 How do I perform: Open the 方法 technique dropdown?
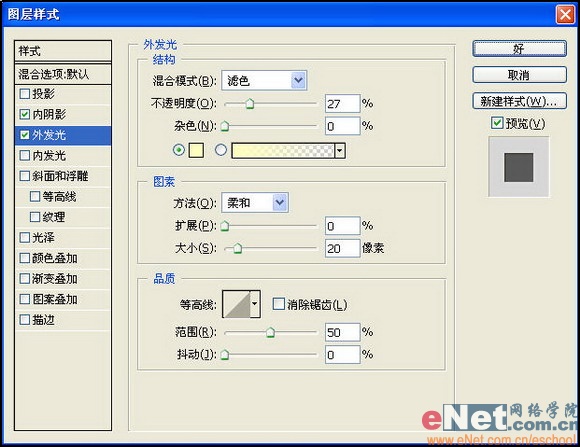pyautogui.click(x=255, y=202)
